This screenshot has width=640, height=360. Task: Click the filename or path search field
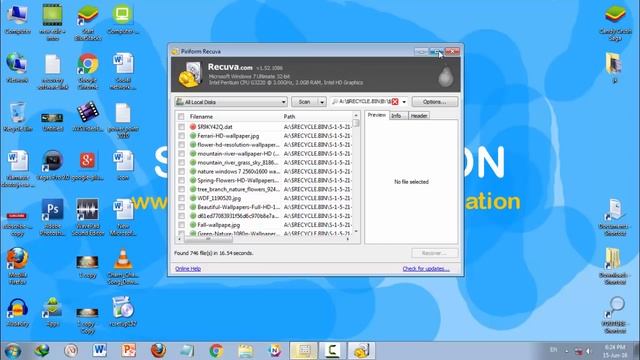[365, 102]
